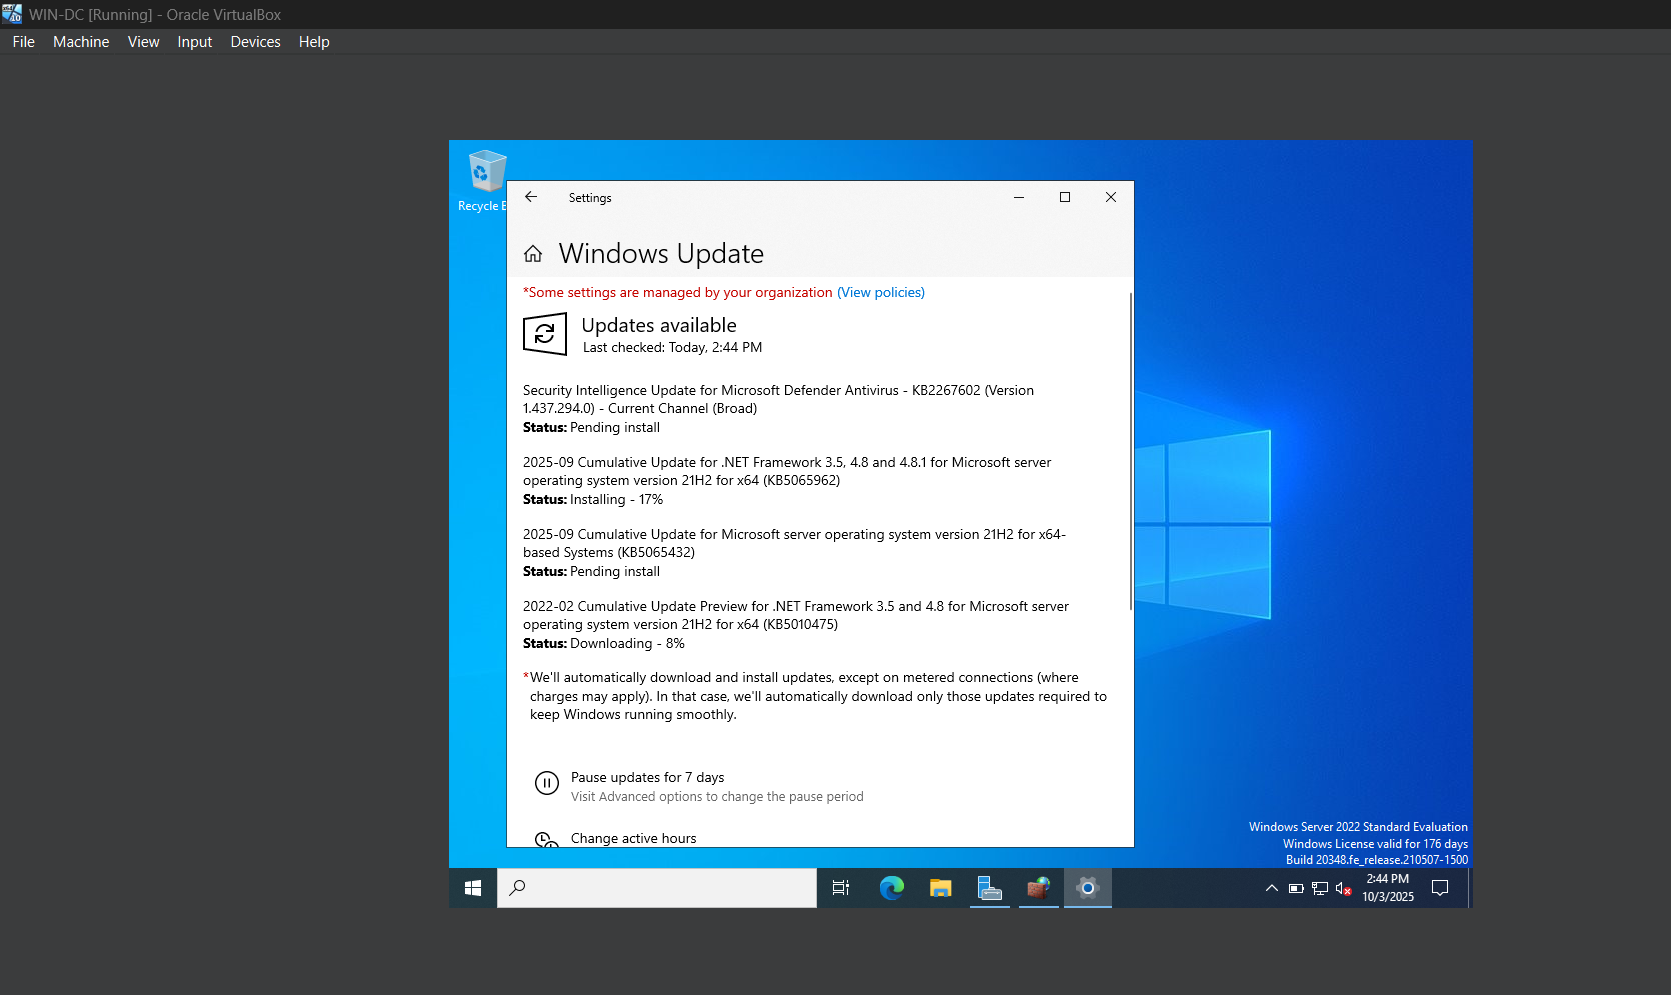Open the Input menu
Image resolution: width=1671 pixels, height=995 pixels.
pos(195,42)
